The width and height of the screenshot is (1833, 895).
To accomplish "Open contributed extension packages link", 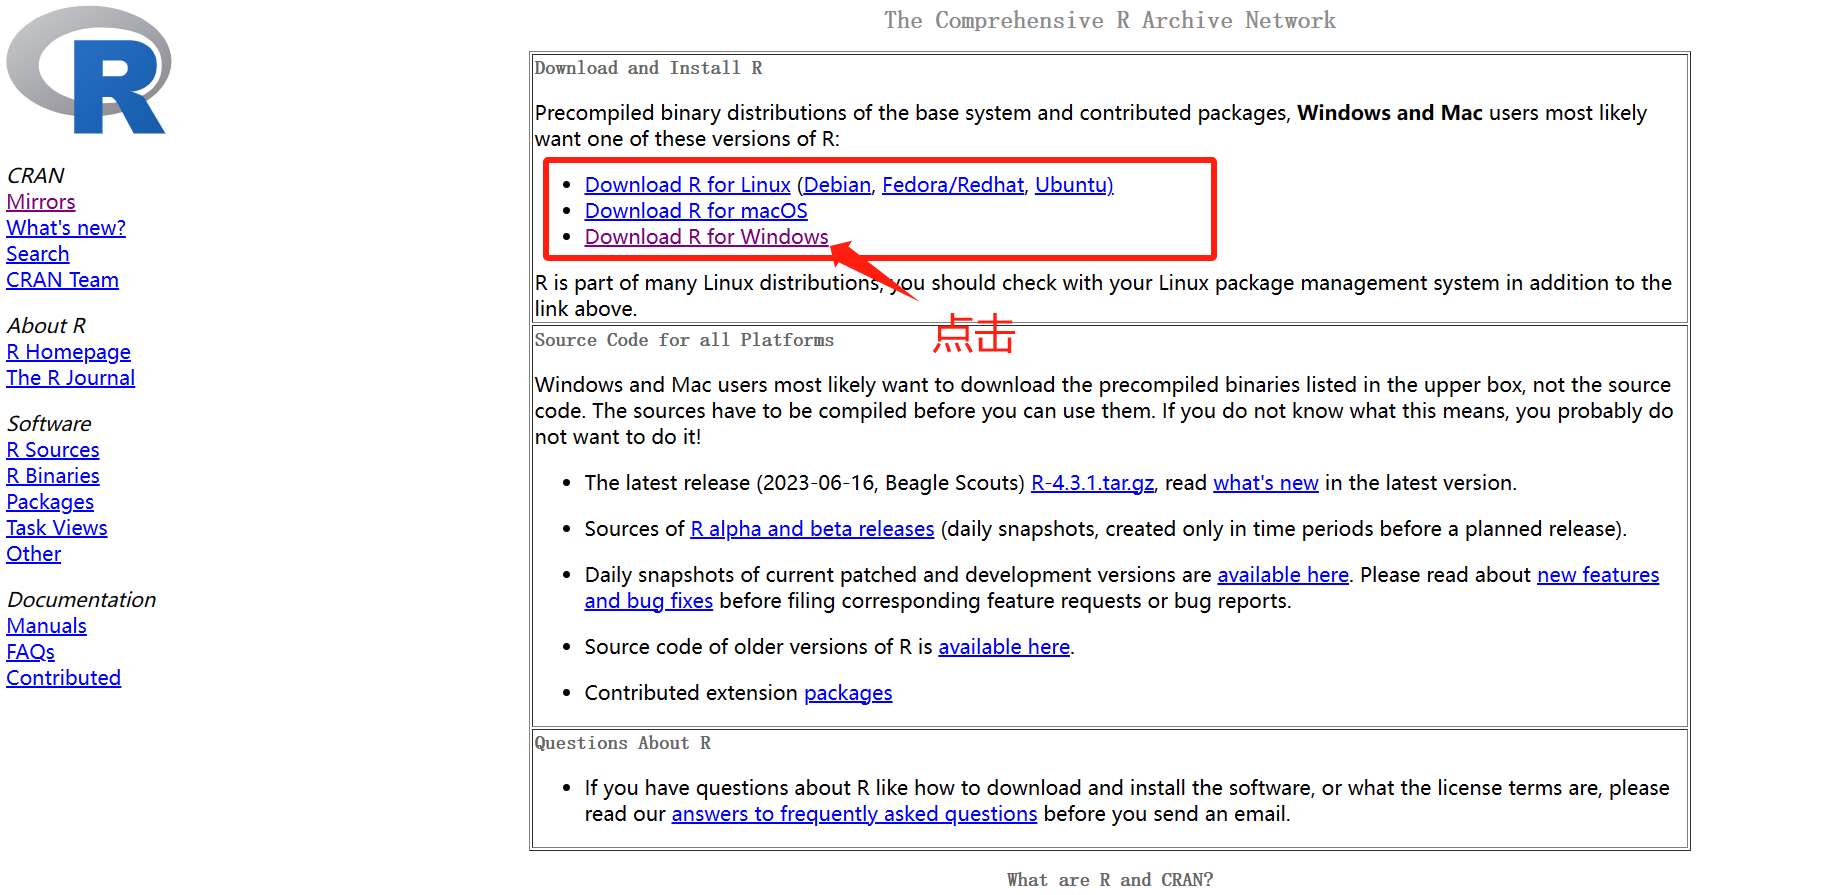I will [848, 693].
